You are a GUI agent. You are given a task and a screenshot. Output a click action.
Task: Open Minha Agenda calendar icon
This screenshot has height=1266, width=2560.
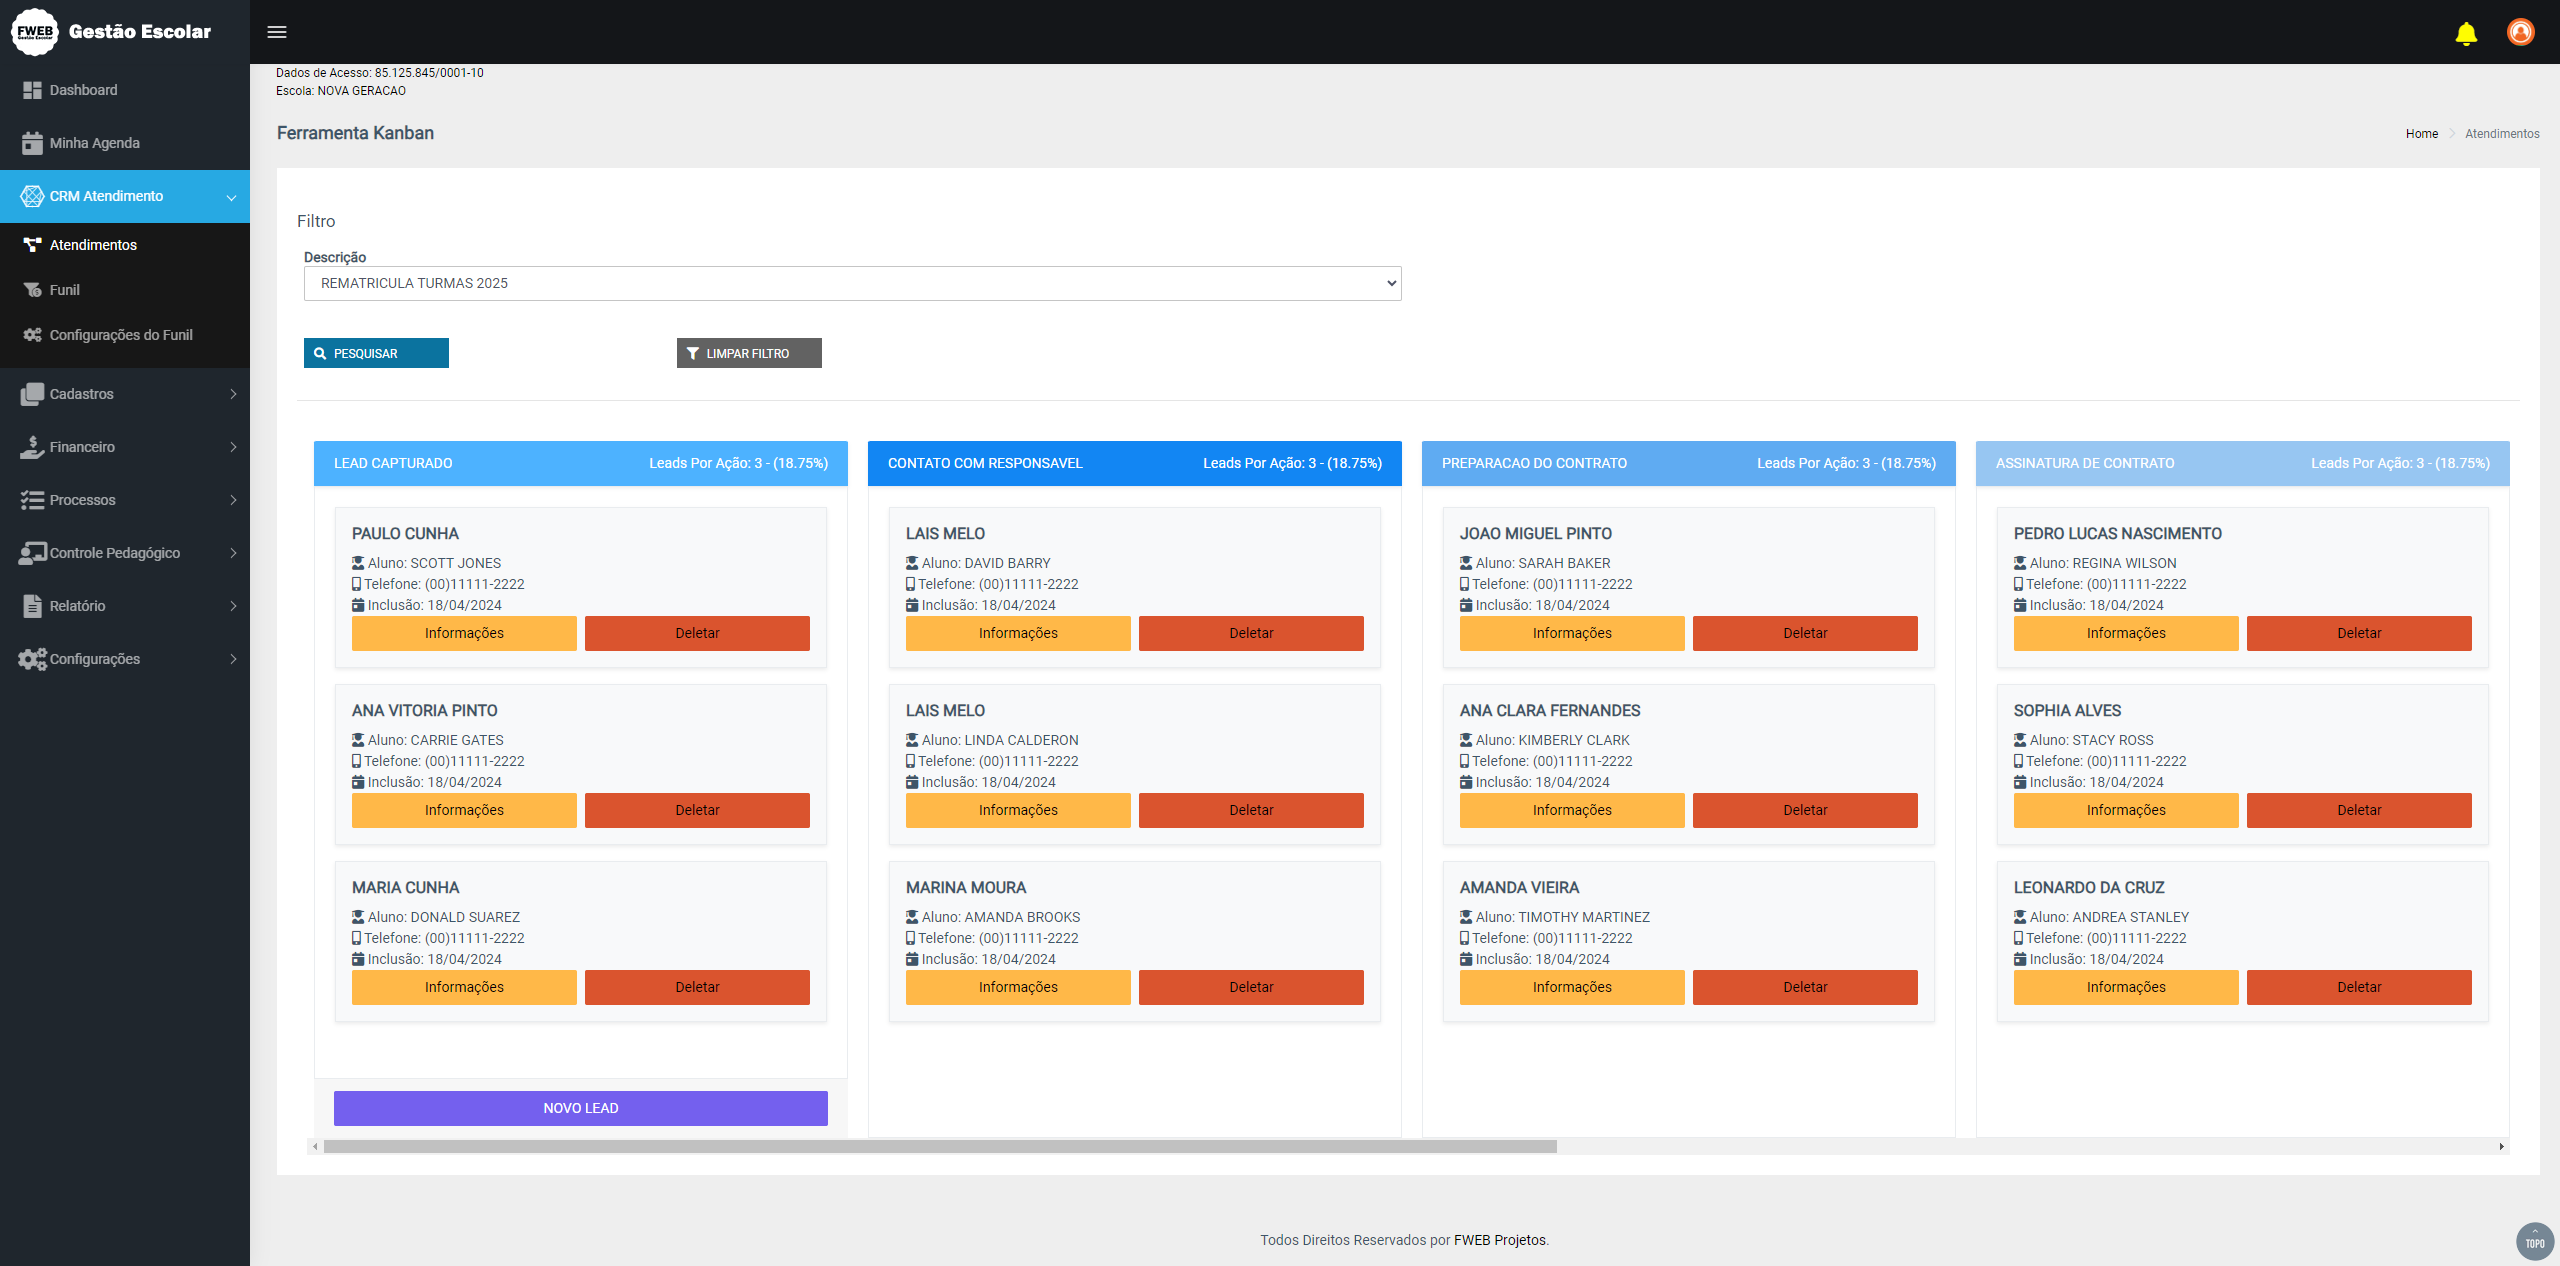pyautogui.click(x=32, y=143)
